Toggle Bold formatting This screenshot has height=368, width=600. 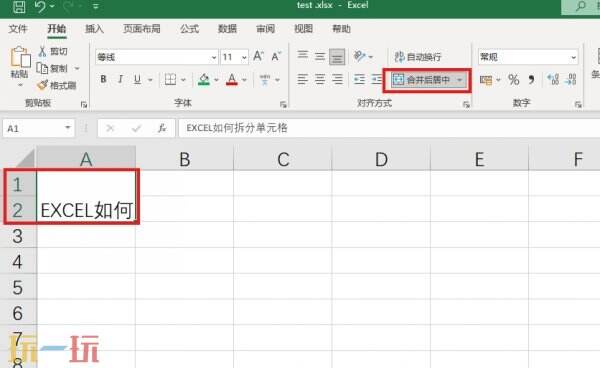pyautogui.click(x=103, y=79)
